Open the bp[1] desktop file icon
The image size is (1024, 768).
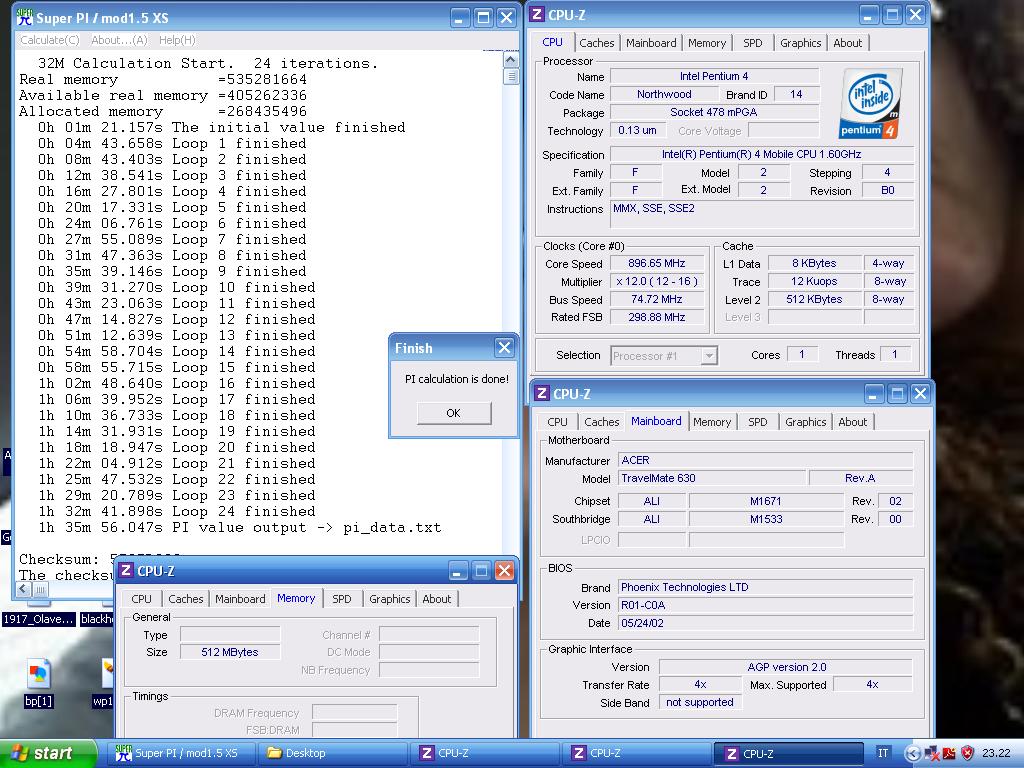39,675
